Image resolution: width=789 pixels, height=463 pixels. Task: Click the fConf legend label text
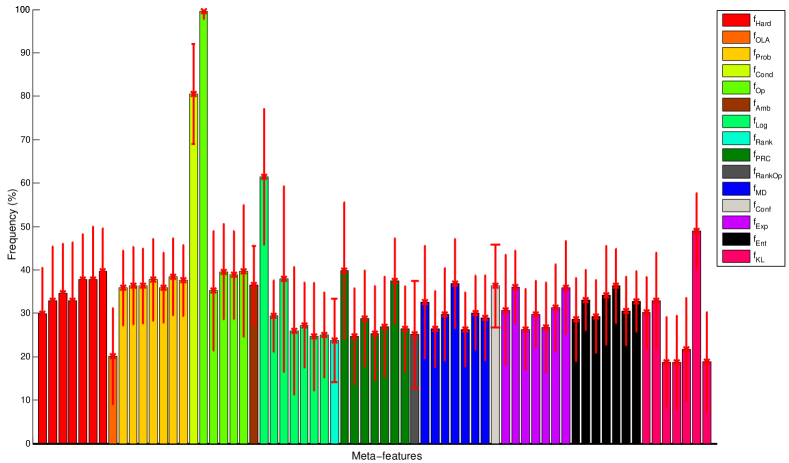(x=762, y=207)
